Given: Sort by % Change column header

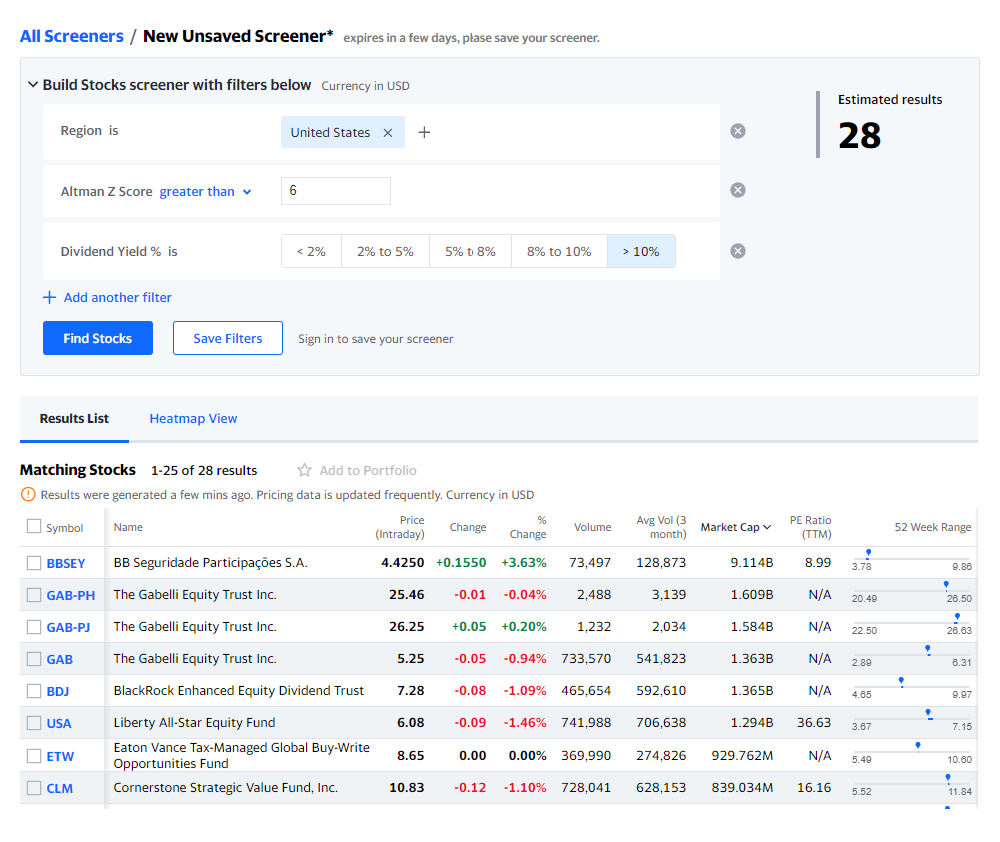Looking at the screenshot, I should pyautogui.click(x=528, y=527).
